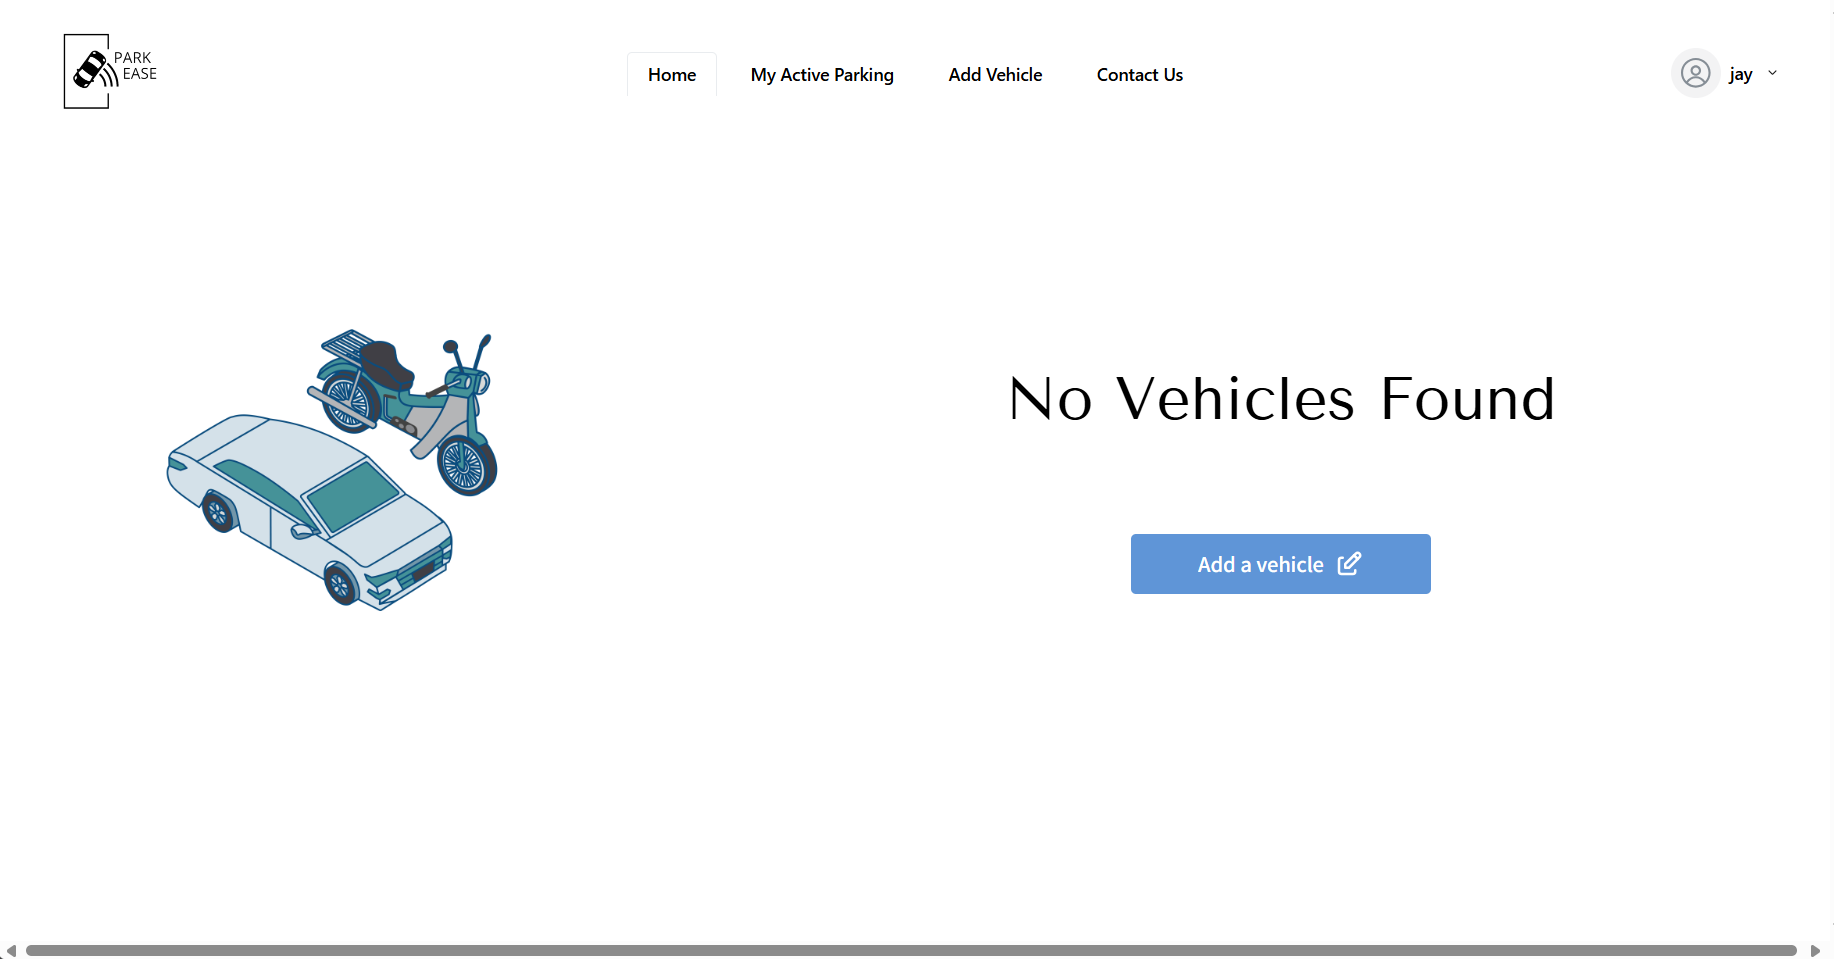The height and width of the screenshot is (959, 1834).
Task: Click the car's teal windshield
Action: tap(352, 495)
